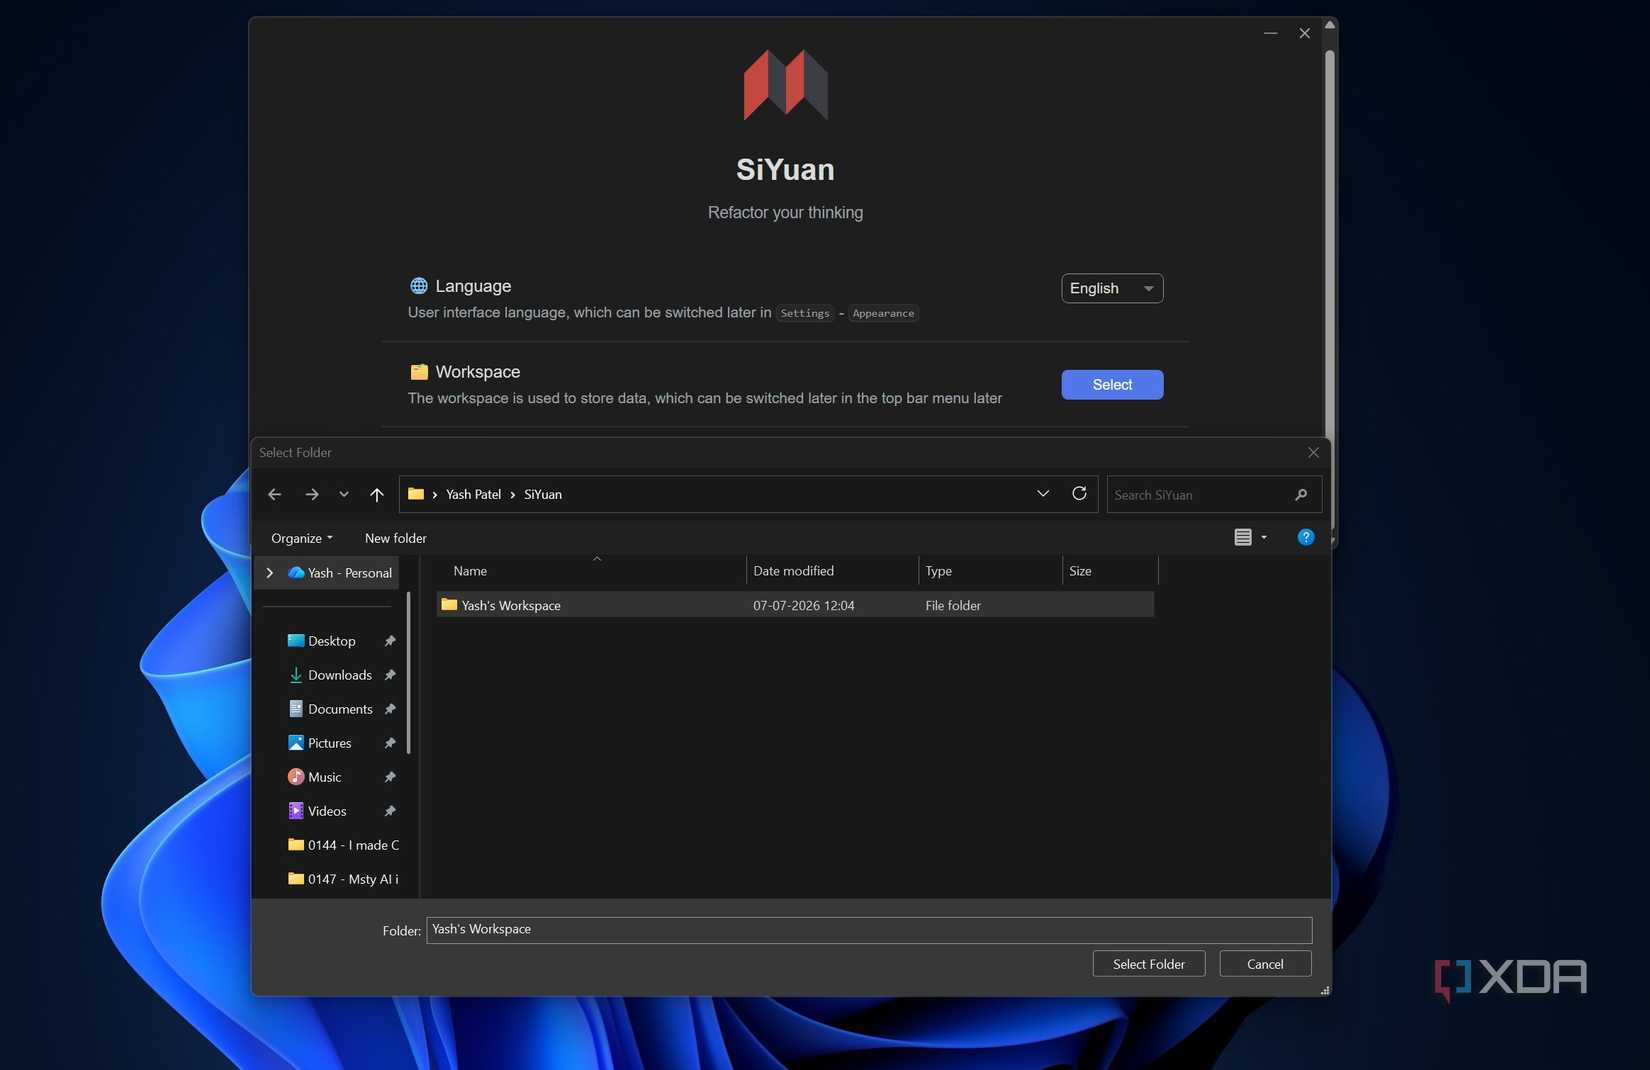Cancel the Select Folder dialog
Image resolution: width=1650 pixels, height=1070 pixels.
click(1265, 964)
